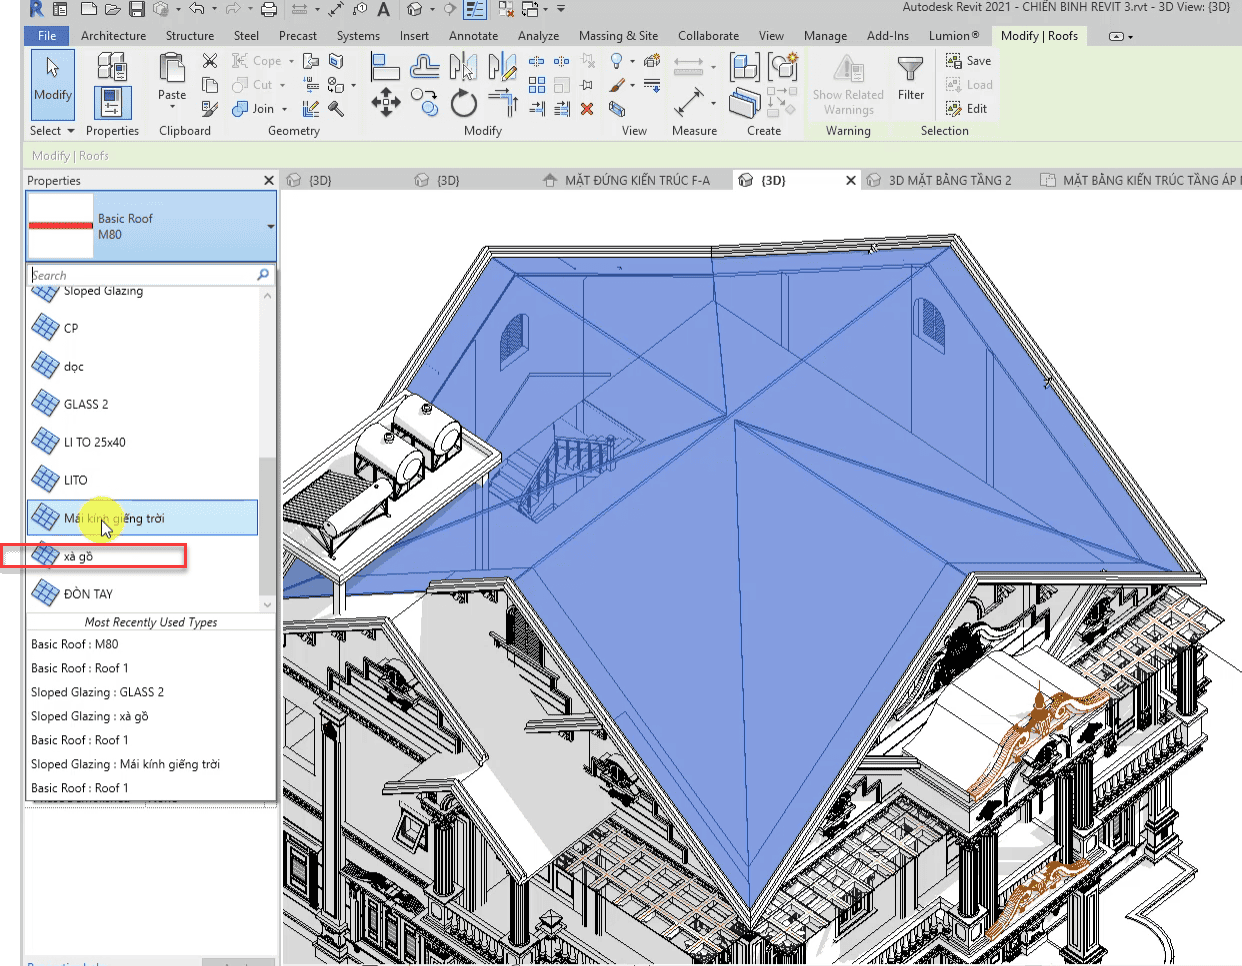The height and width of the screenshot is (966, 1242).
Task: Switch to the Annotate ribbon tab
Action: pos(473,36)
